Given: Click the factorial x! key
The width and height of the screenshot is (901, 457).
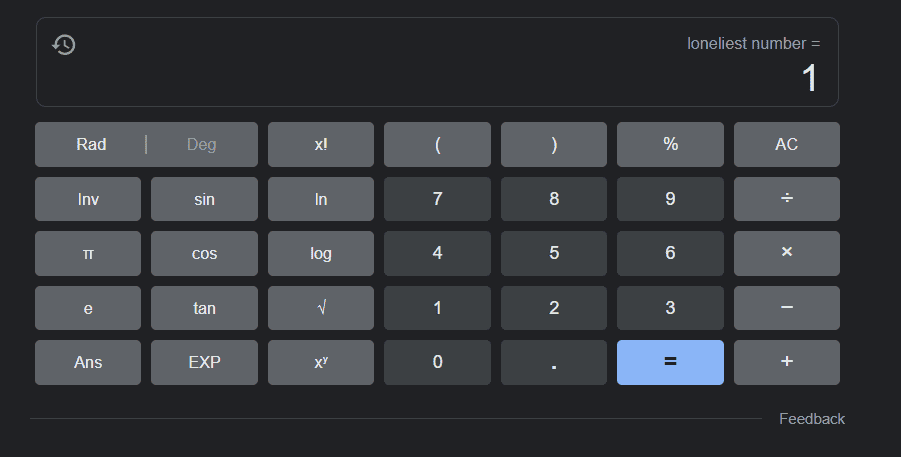Looking at the screenshot, I should tap(320, 144).
